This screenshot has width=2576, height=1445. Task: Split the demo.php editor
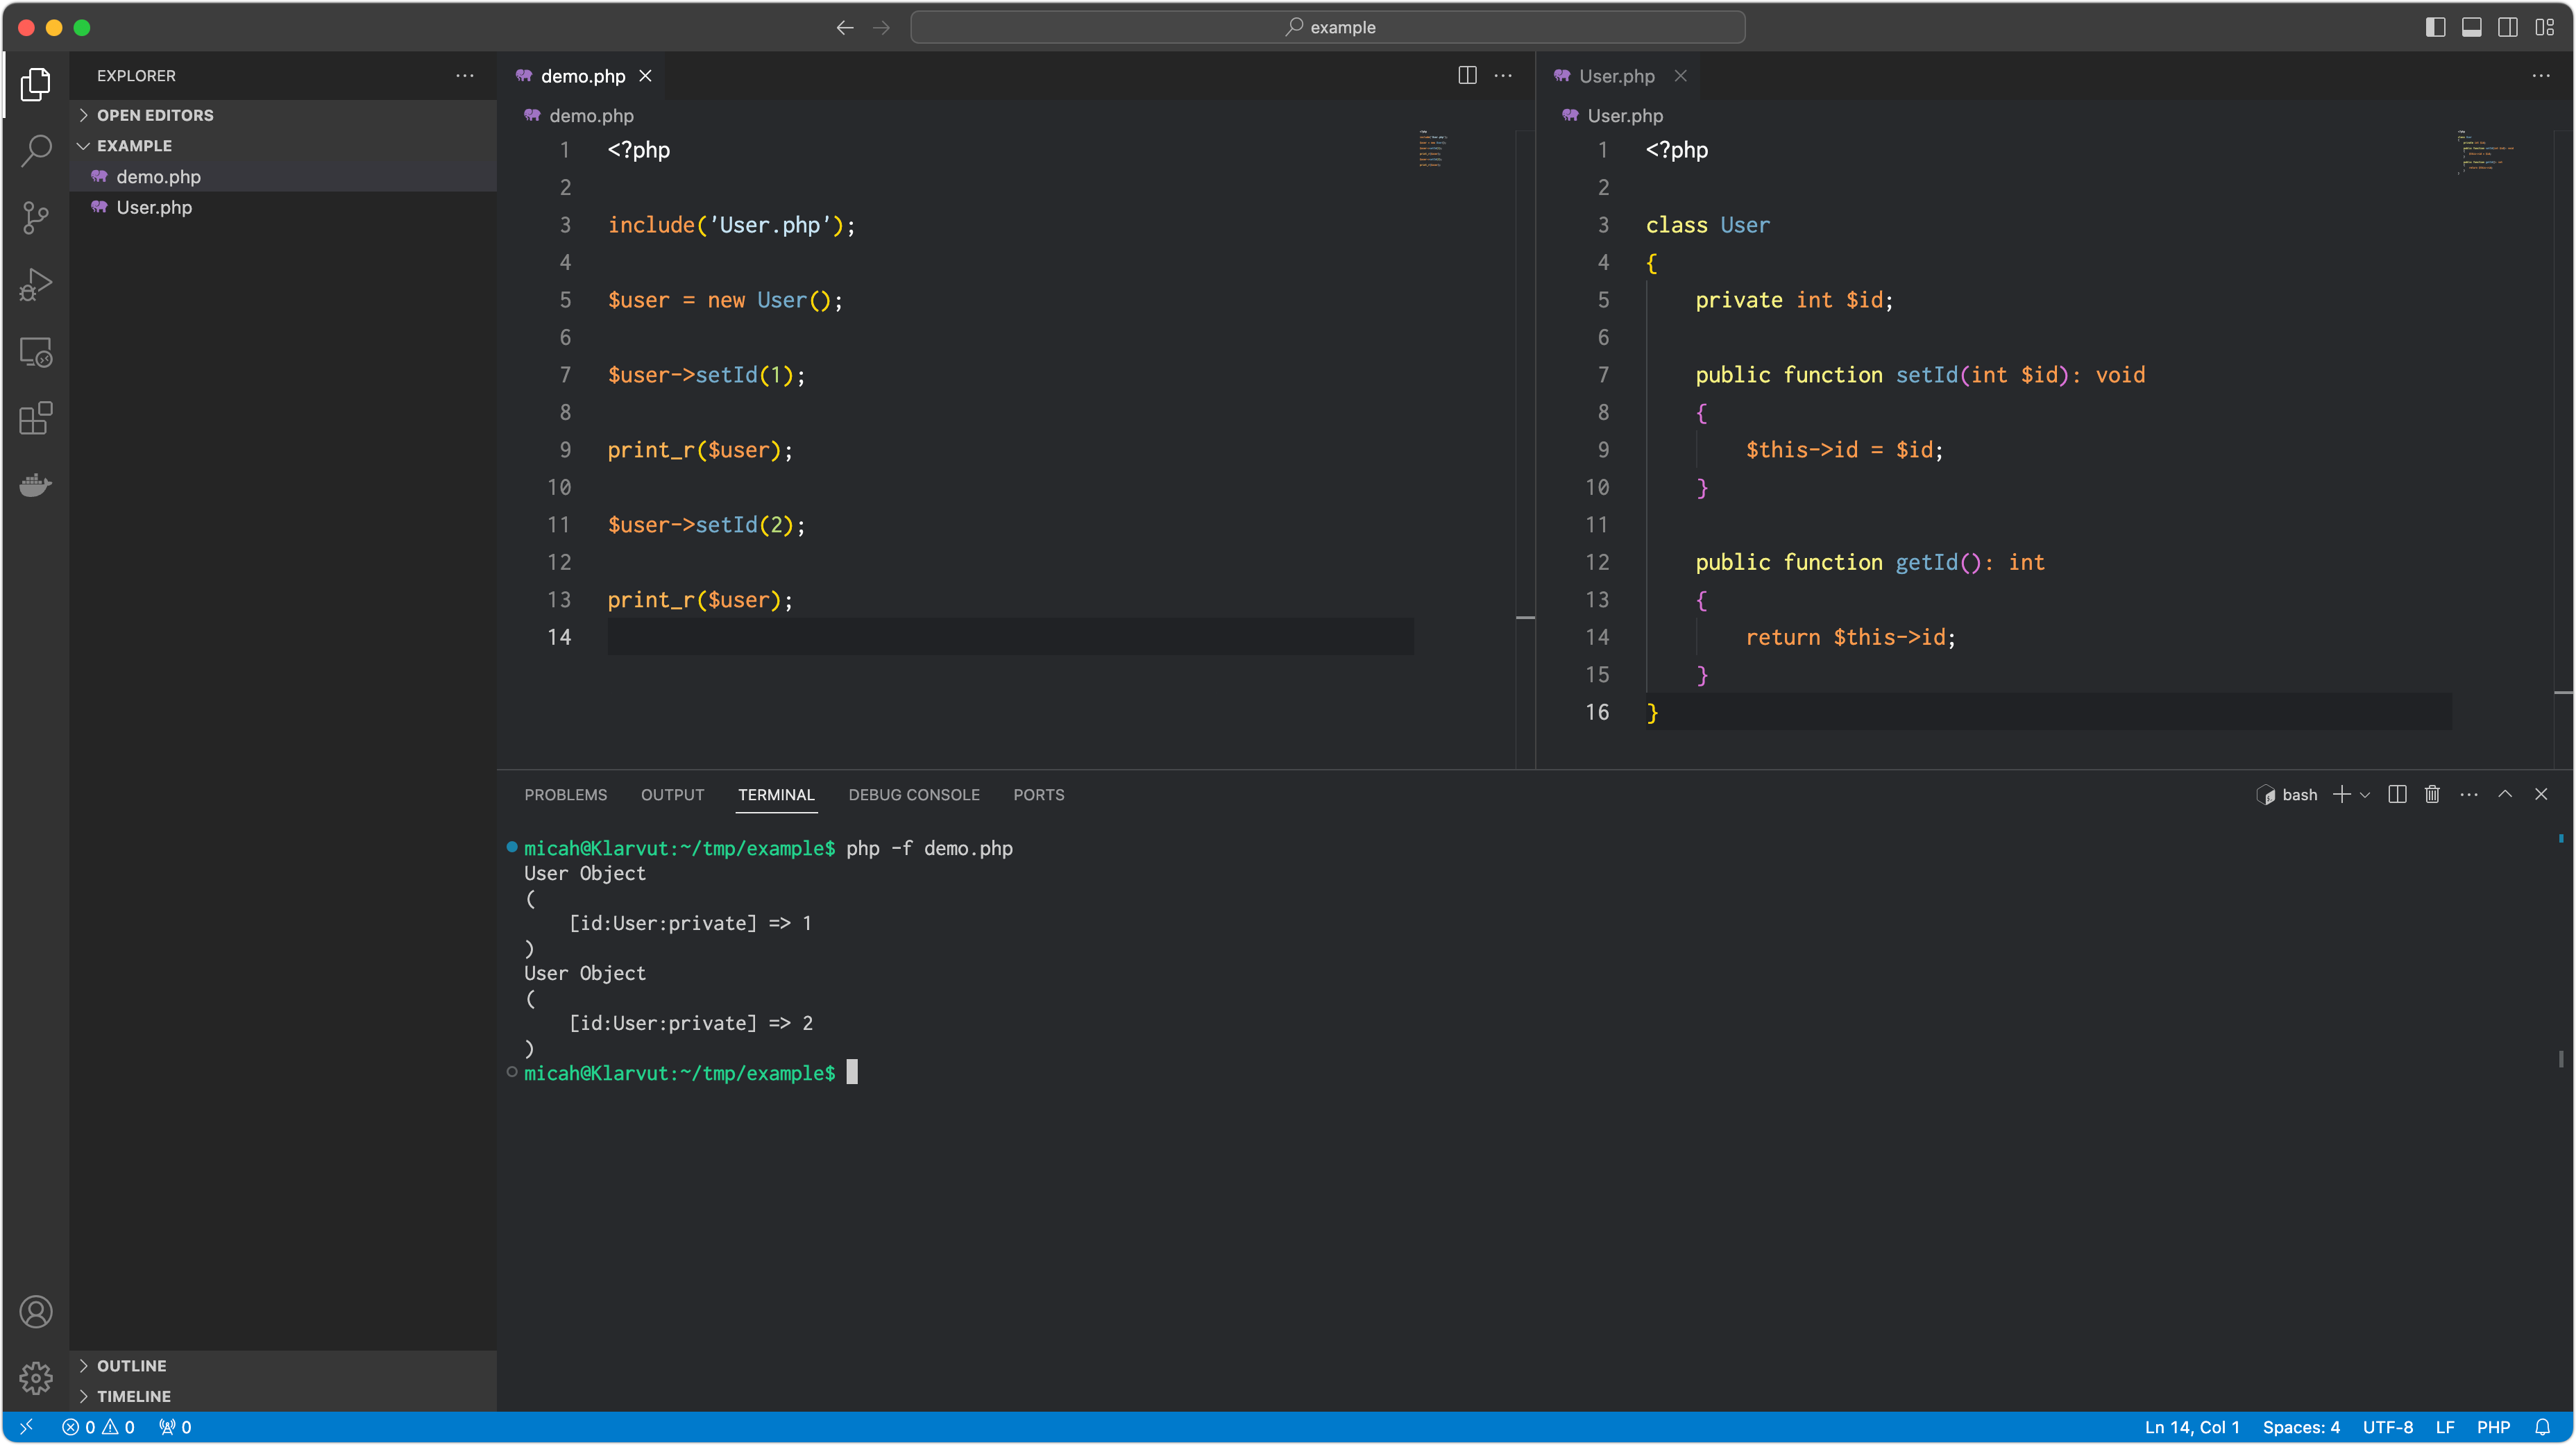click(1467, 75)
